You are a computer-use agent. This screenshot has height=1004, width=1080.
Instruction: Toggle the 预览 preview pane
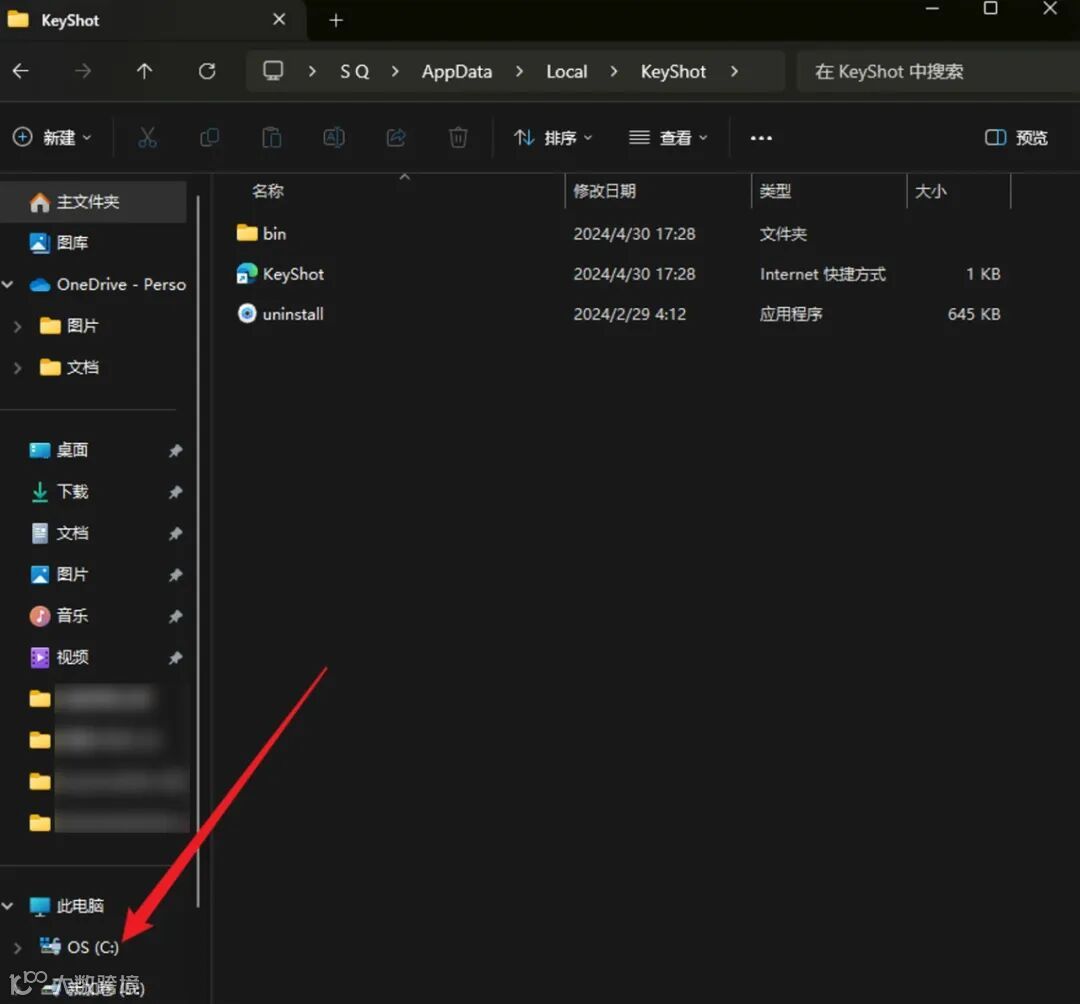click(x=1016, y=138)
